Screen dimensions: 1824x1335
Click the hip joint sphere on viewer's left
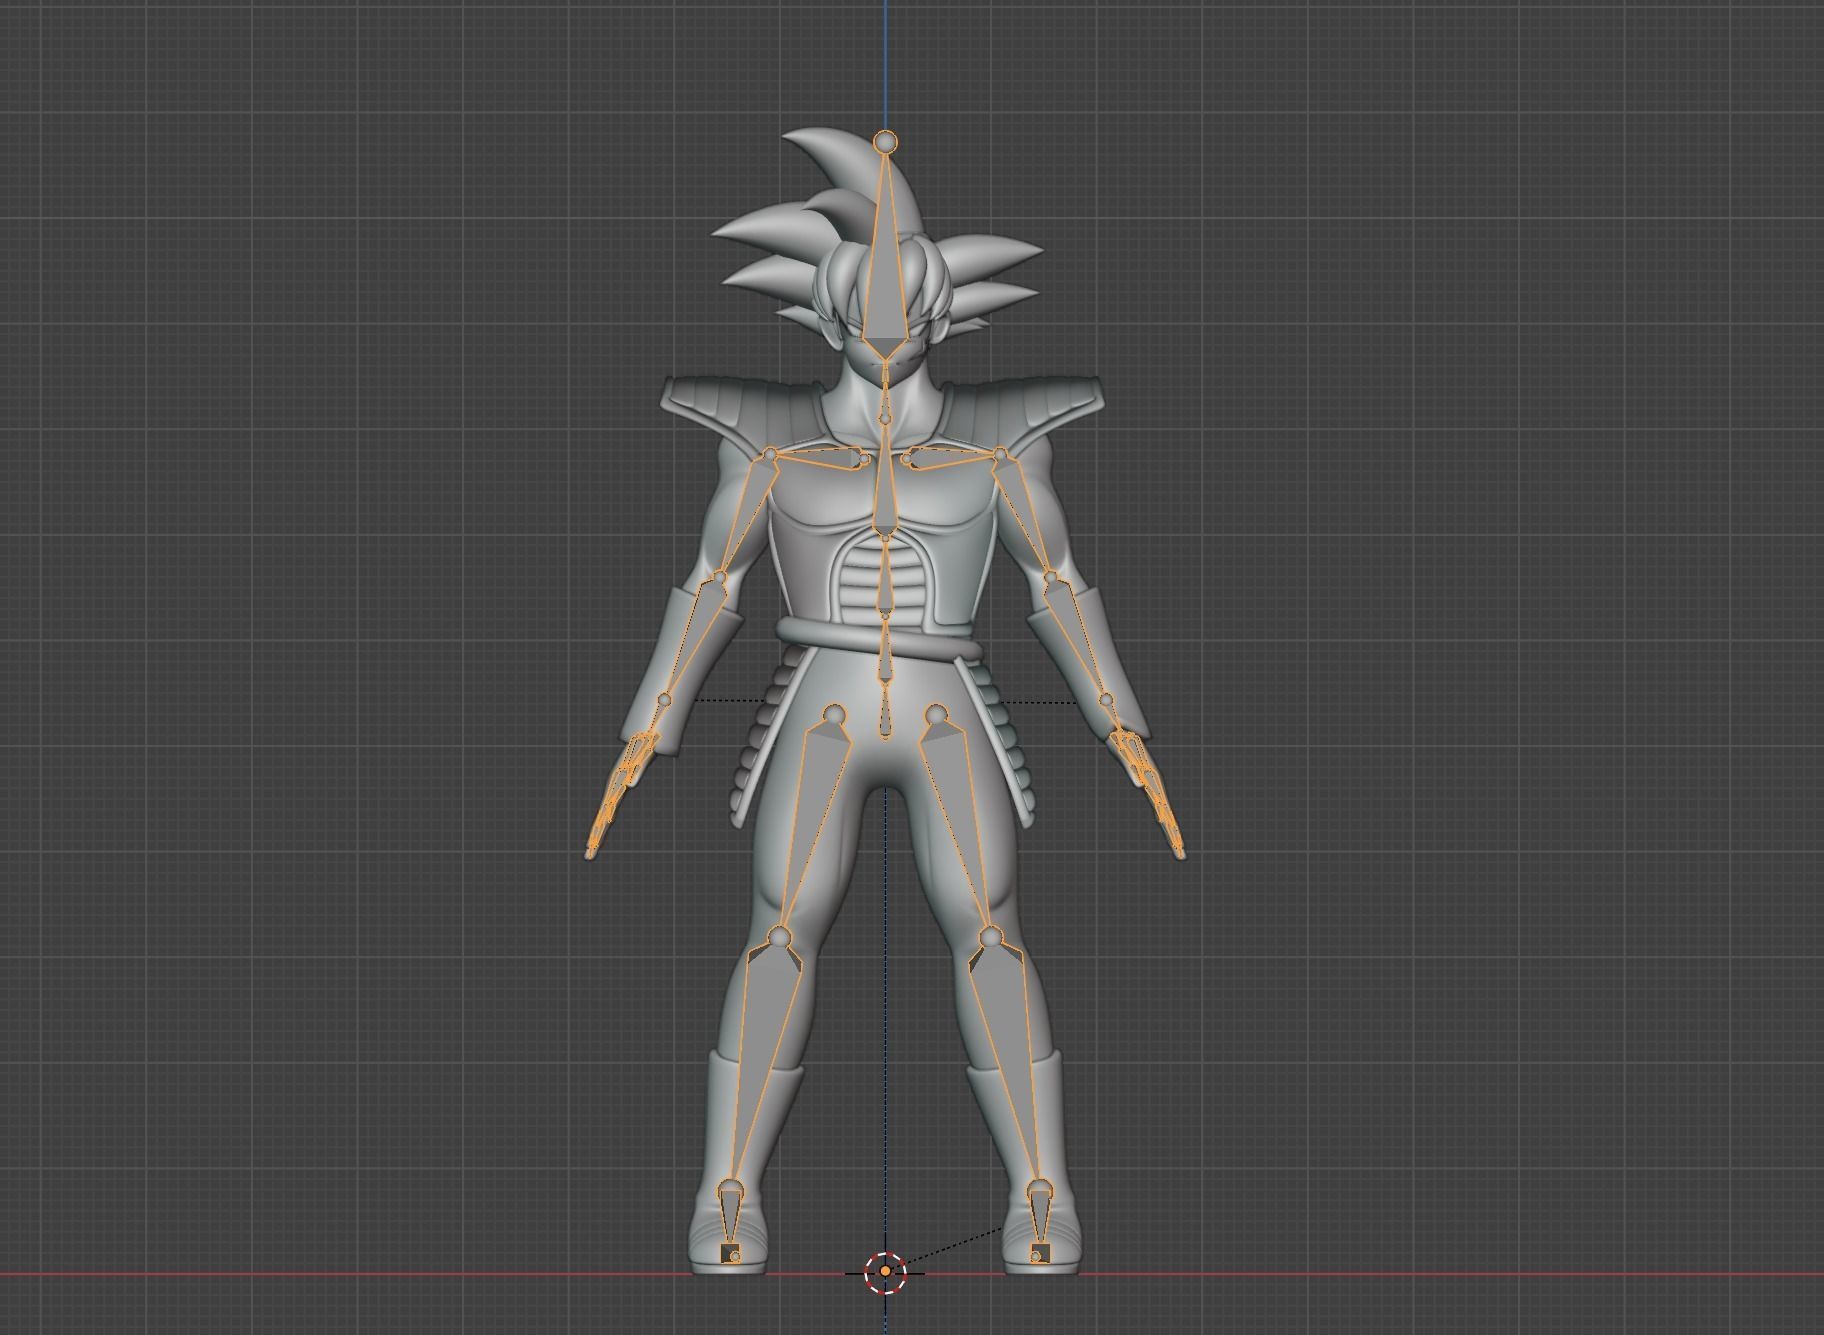tap(835, 714)
